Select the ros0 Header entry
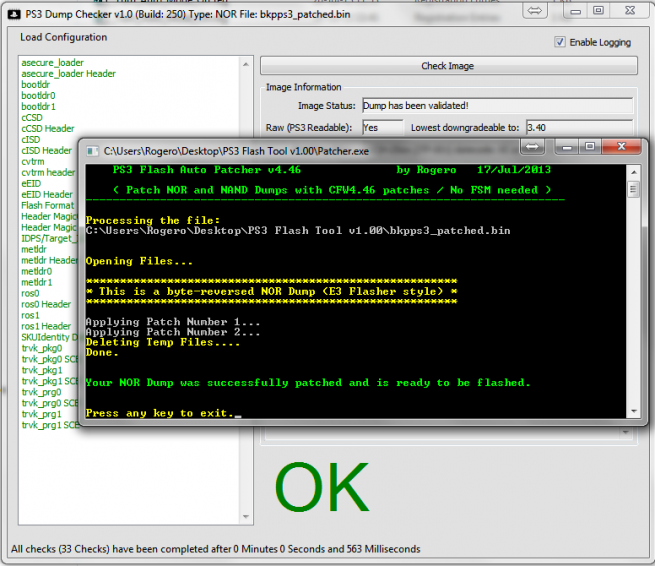The image size is (655, 566). [x=46, y=304]
